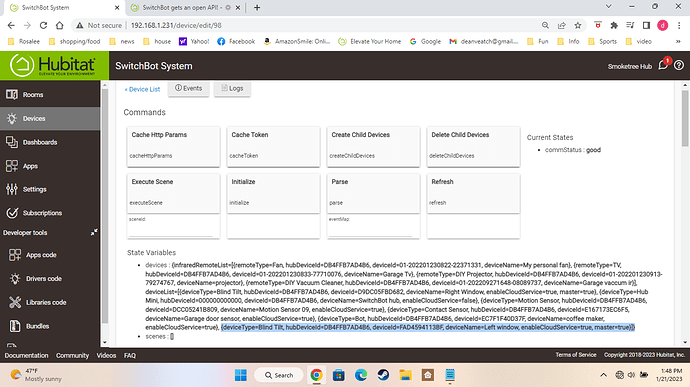
Task: Open Chrome profile avatar
Action: [663, 26]
